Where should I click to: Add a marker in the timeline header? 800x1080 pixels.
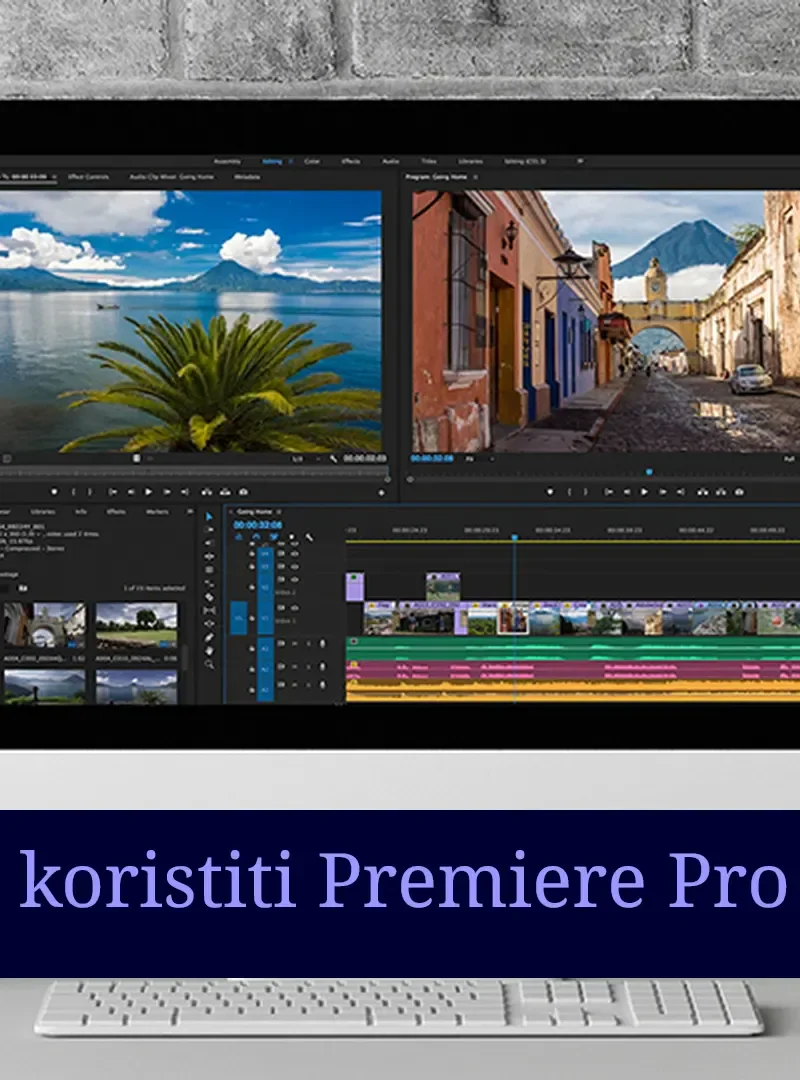click(x=291, y=537)
